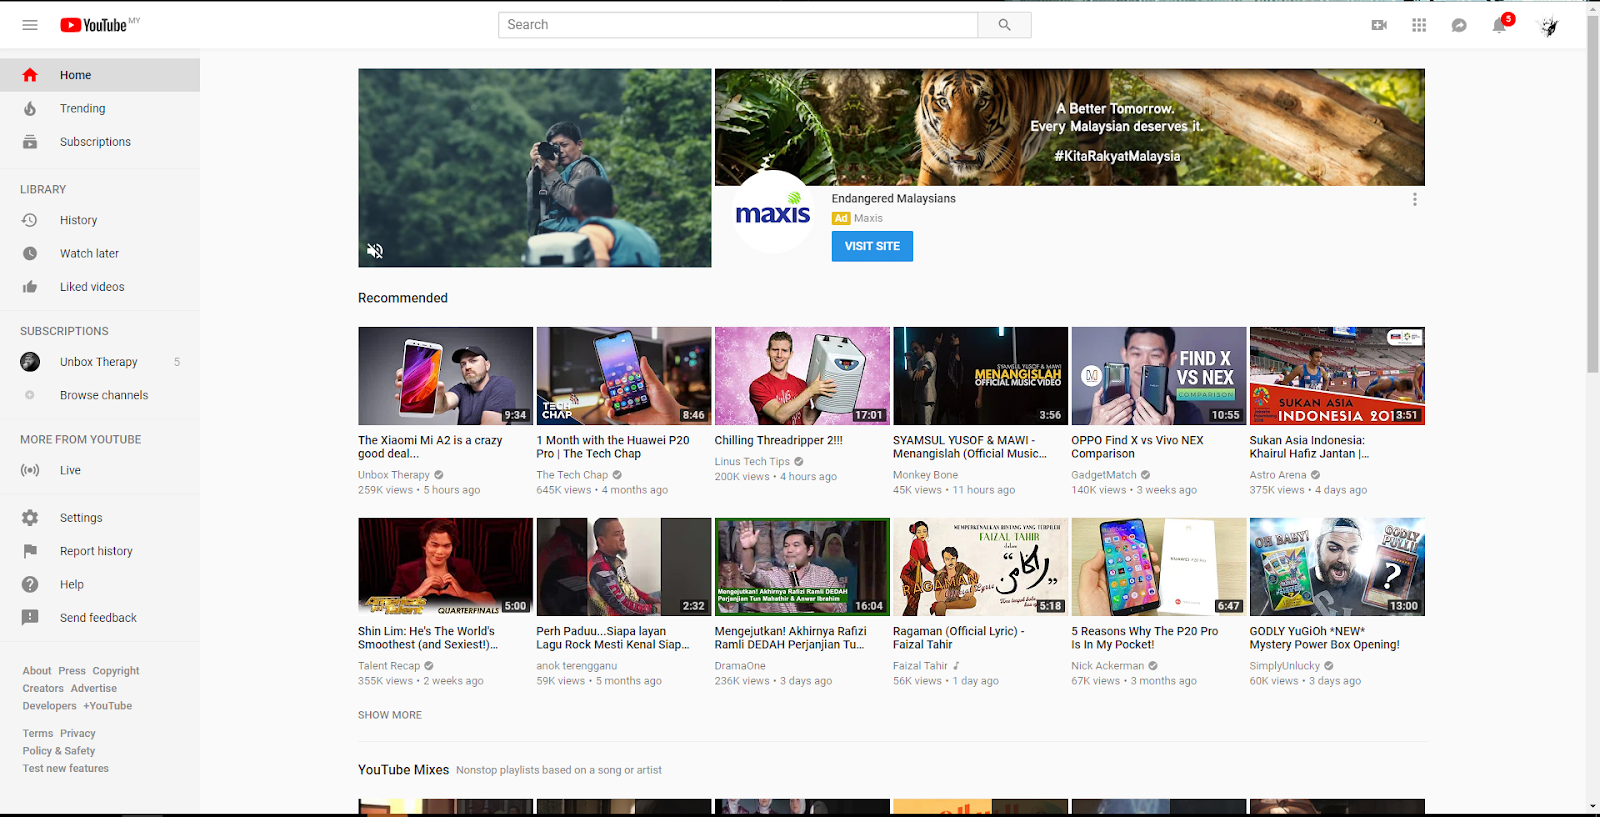
Task: Open the Watch later label
Action: pyautogui.click(x=89, y=253)
